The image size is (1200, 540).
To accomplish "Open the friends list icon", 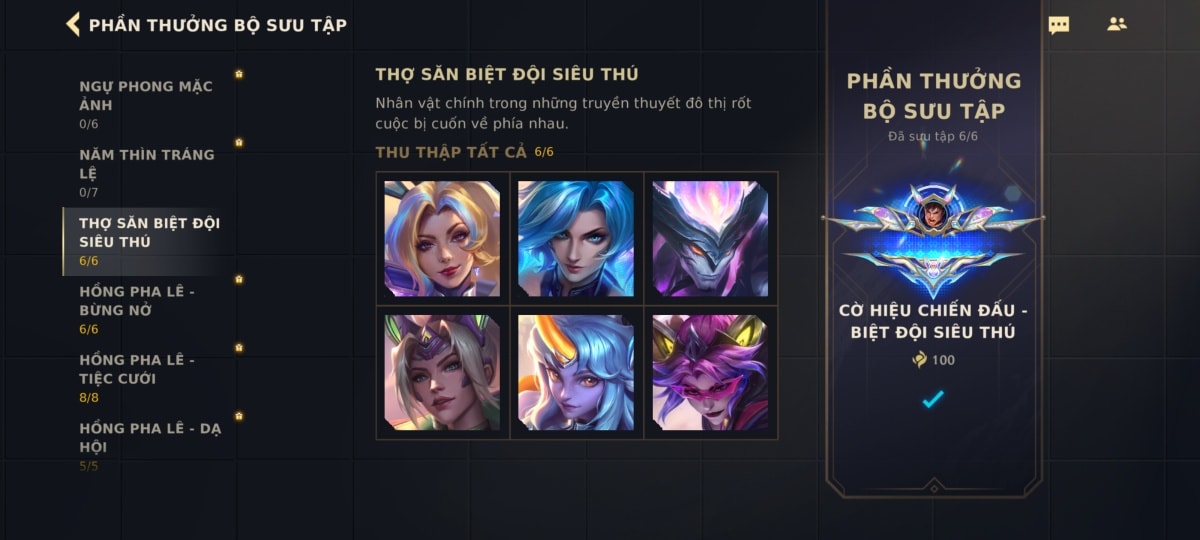I will 1117,24.
